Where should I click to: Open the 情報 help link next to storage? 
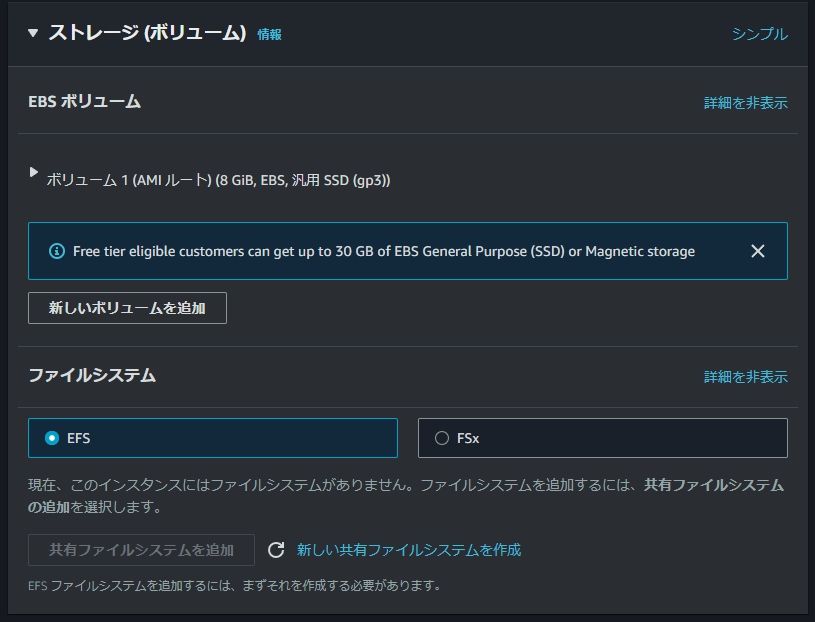[x=269, y=33]
